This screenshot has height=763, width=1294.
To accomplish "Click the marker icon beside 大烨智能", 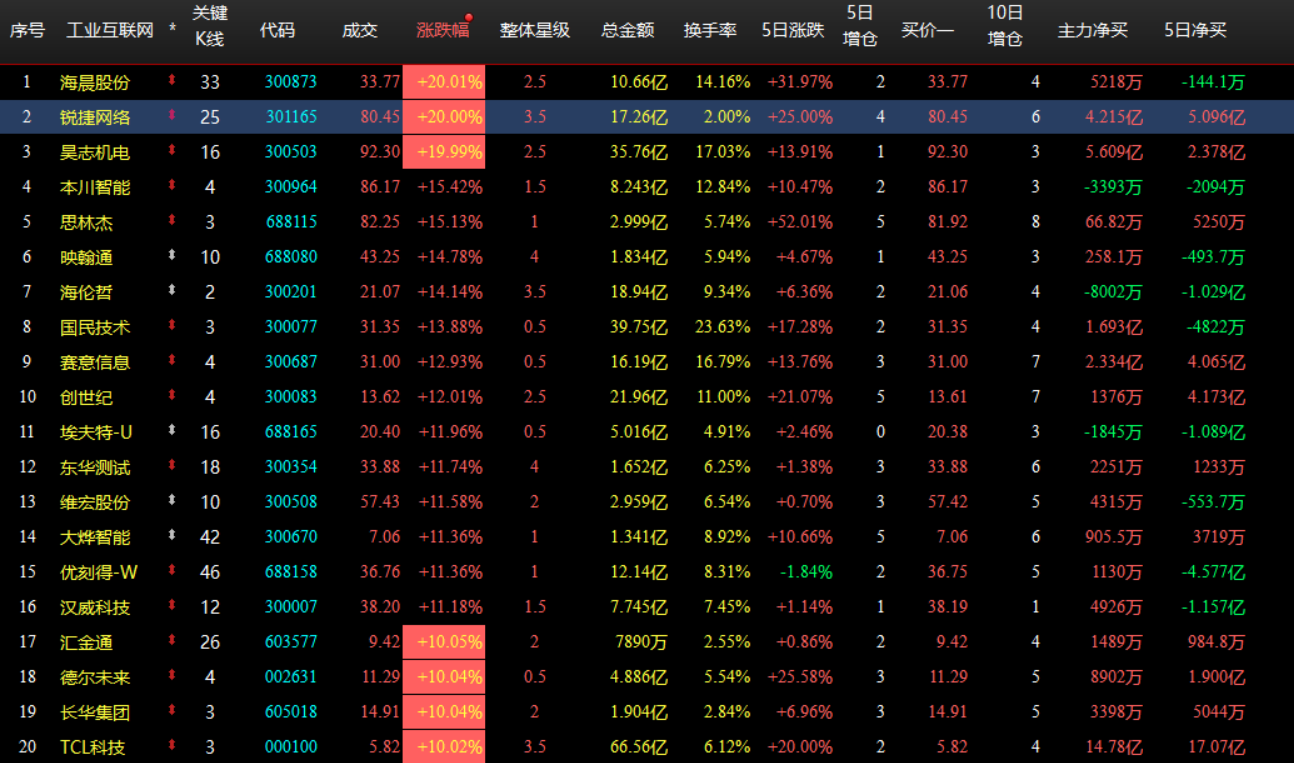I will (172, 536).
